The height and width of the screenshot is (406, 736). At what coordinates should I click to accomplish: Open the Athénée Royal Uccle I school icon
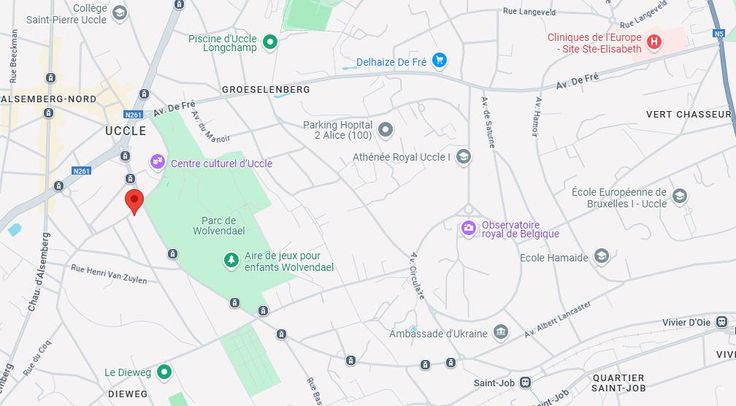pos(463,157)
